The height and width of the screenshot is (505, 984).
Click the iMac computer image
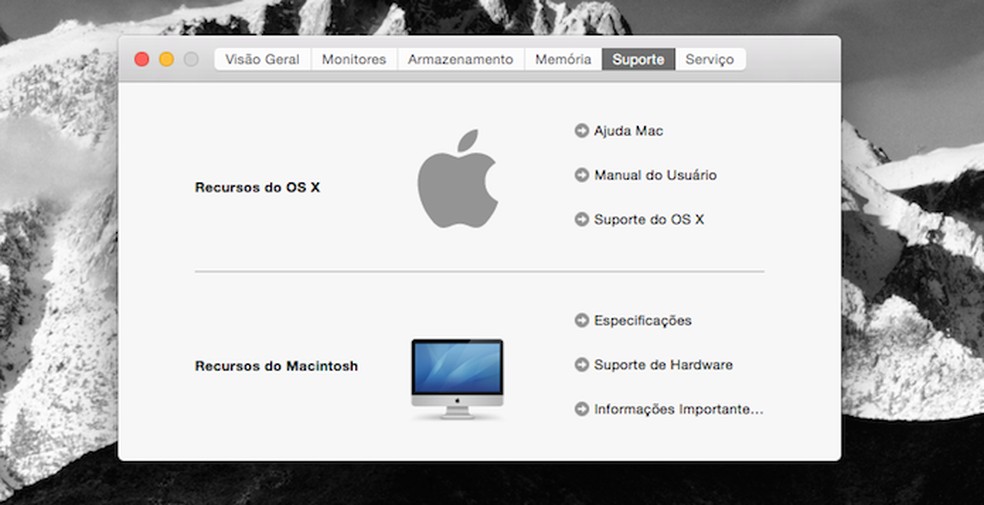point(457,379)
